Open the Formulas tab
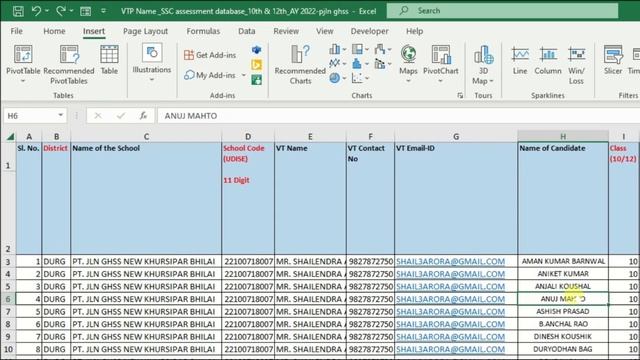The height and width of the screenshot is (360, 640). tap(203, 31)
